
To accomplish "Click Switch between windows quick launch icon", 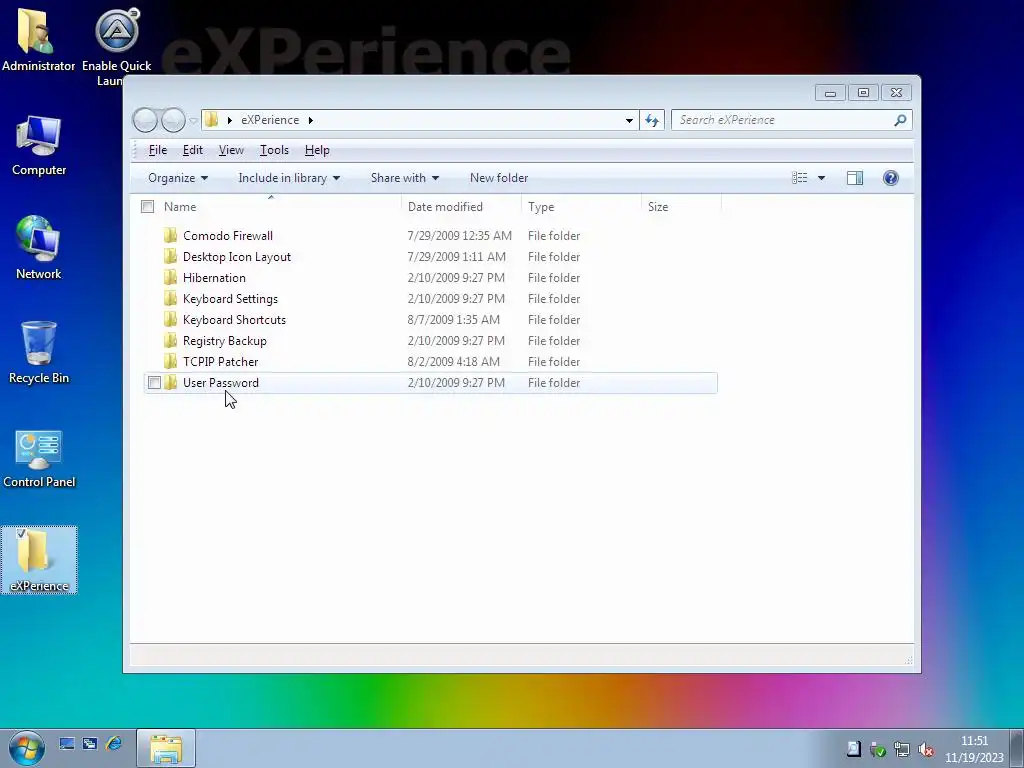I will 90,744.
